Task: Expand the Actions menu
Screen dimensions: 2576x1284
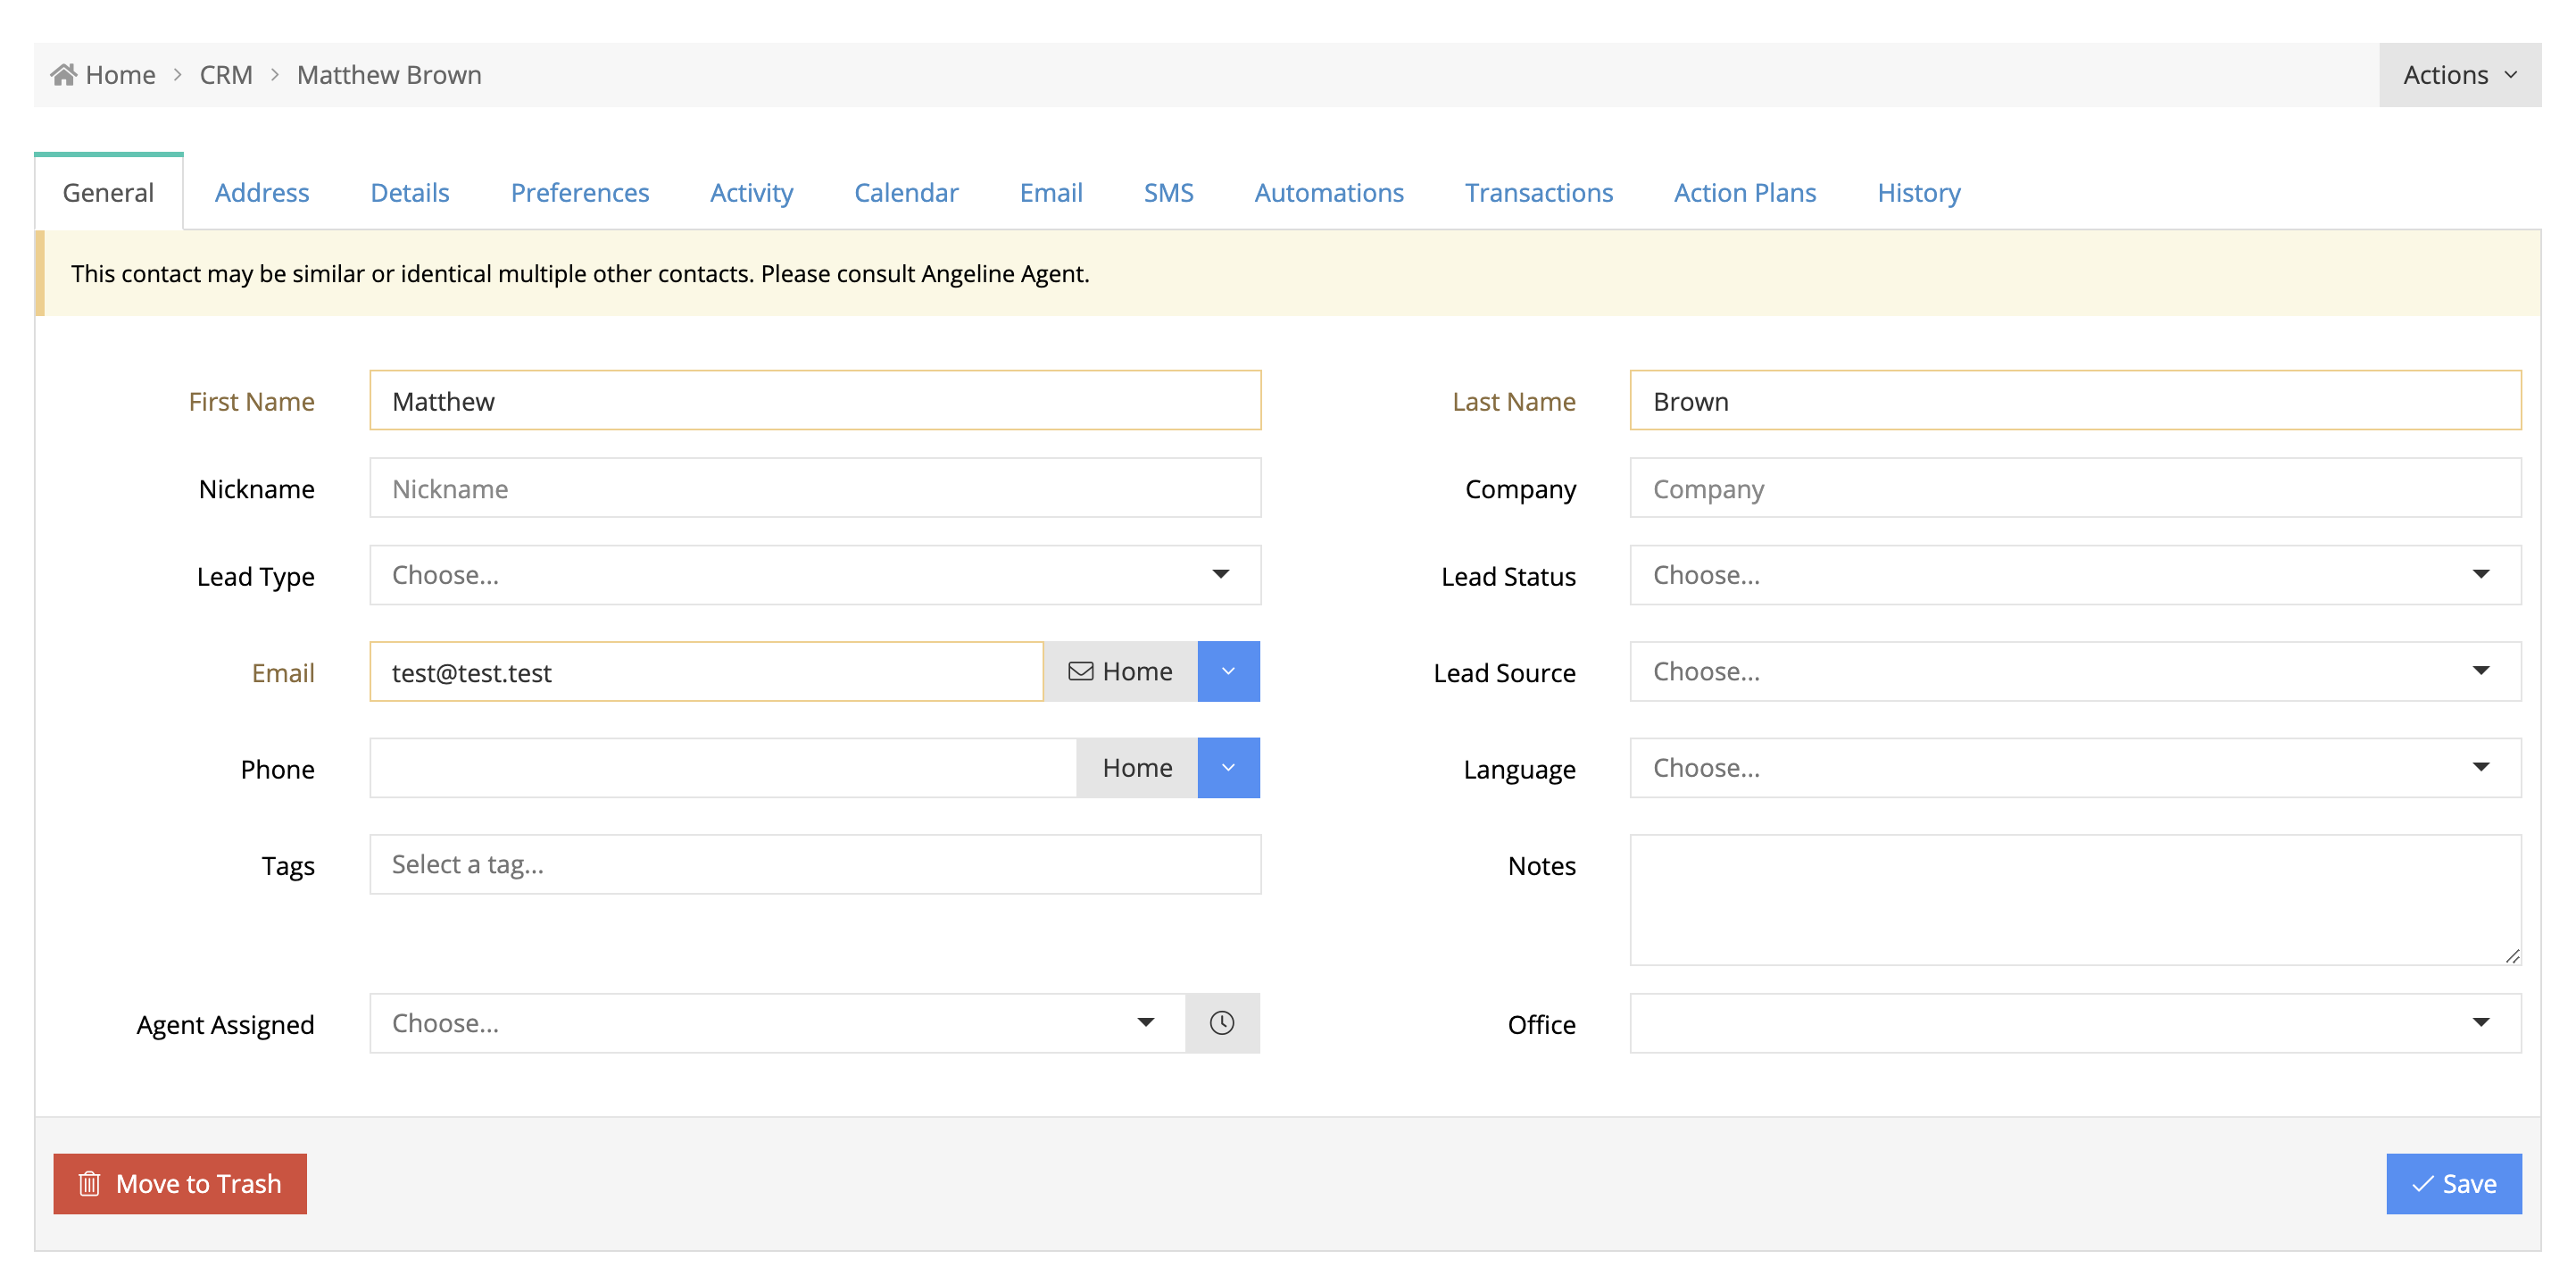Action: [2459, 75]
